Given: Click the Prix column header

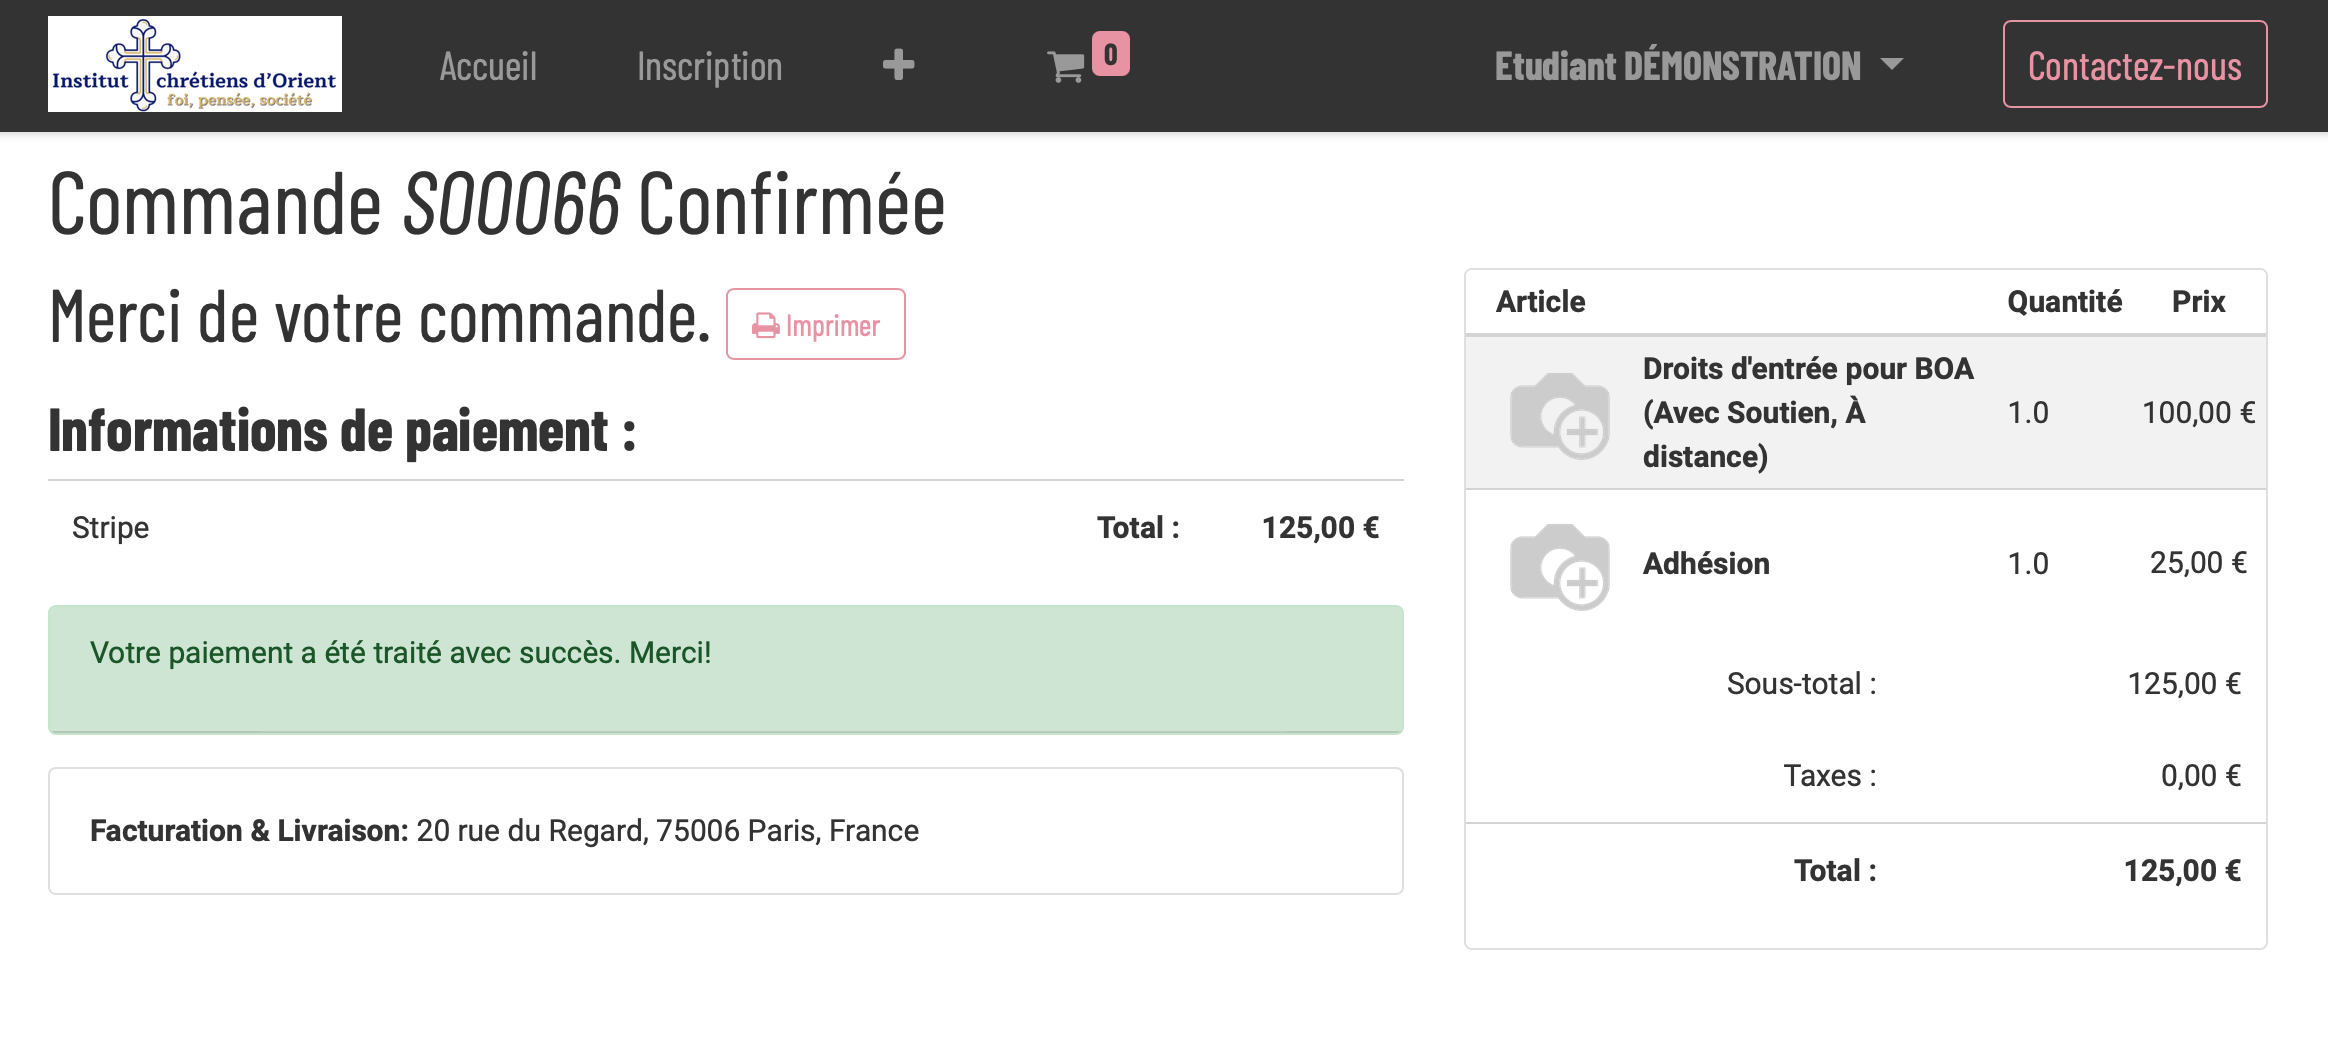Looking at the screenshot, I should [2198, 302].
